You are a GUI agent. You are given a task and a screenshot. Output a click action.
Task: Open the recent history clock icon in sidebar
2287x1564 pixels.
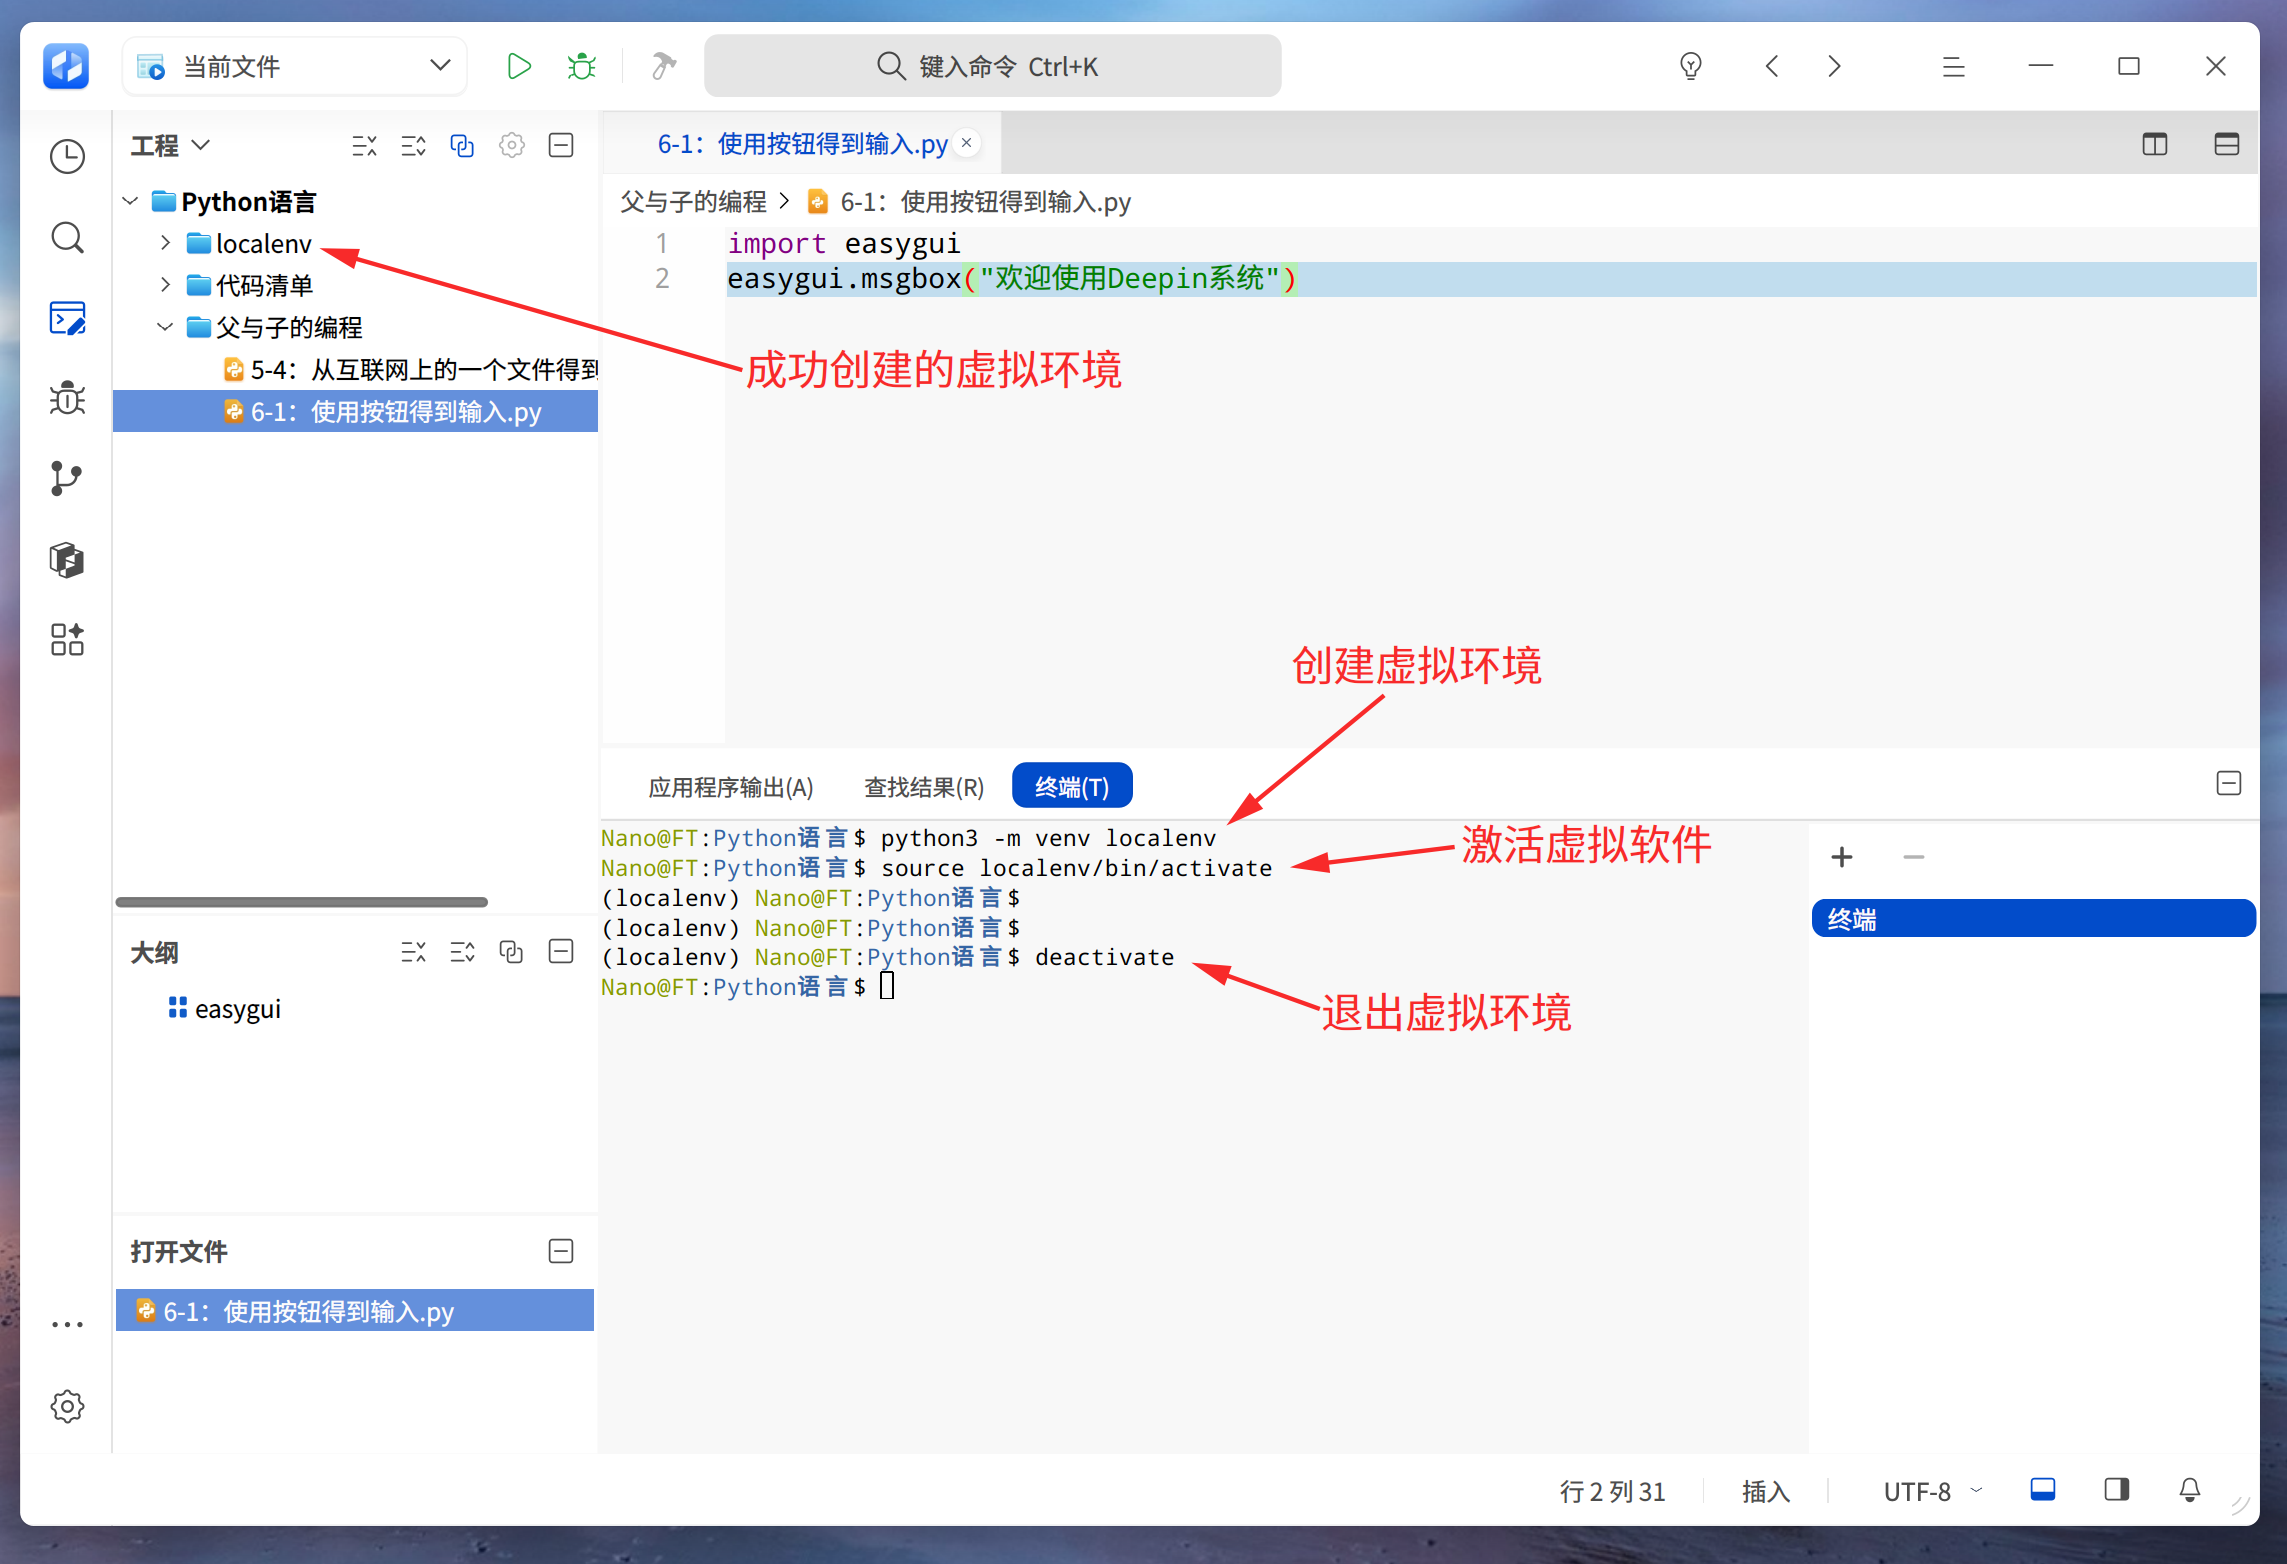point(67,157)
